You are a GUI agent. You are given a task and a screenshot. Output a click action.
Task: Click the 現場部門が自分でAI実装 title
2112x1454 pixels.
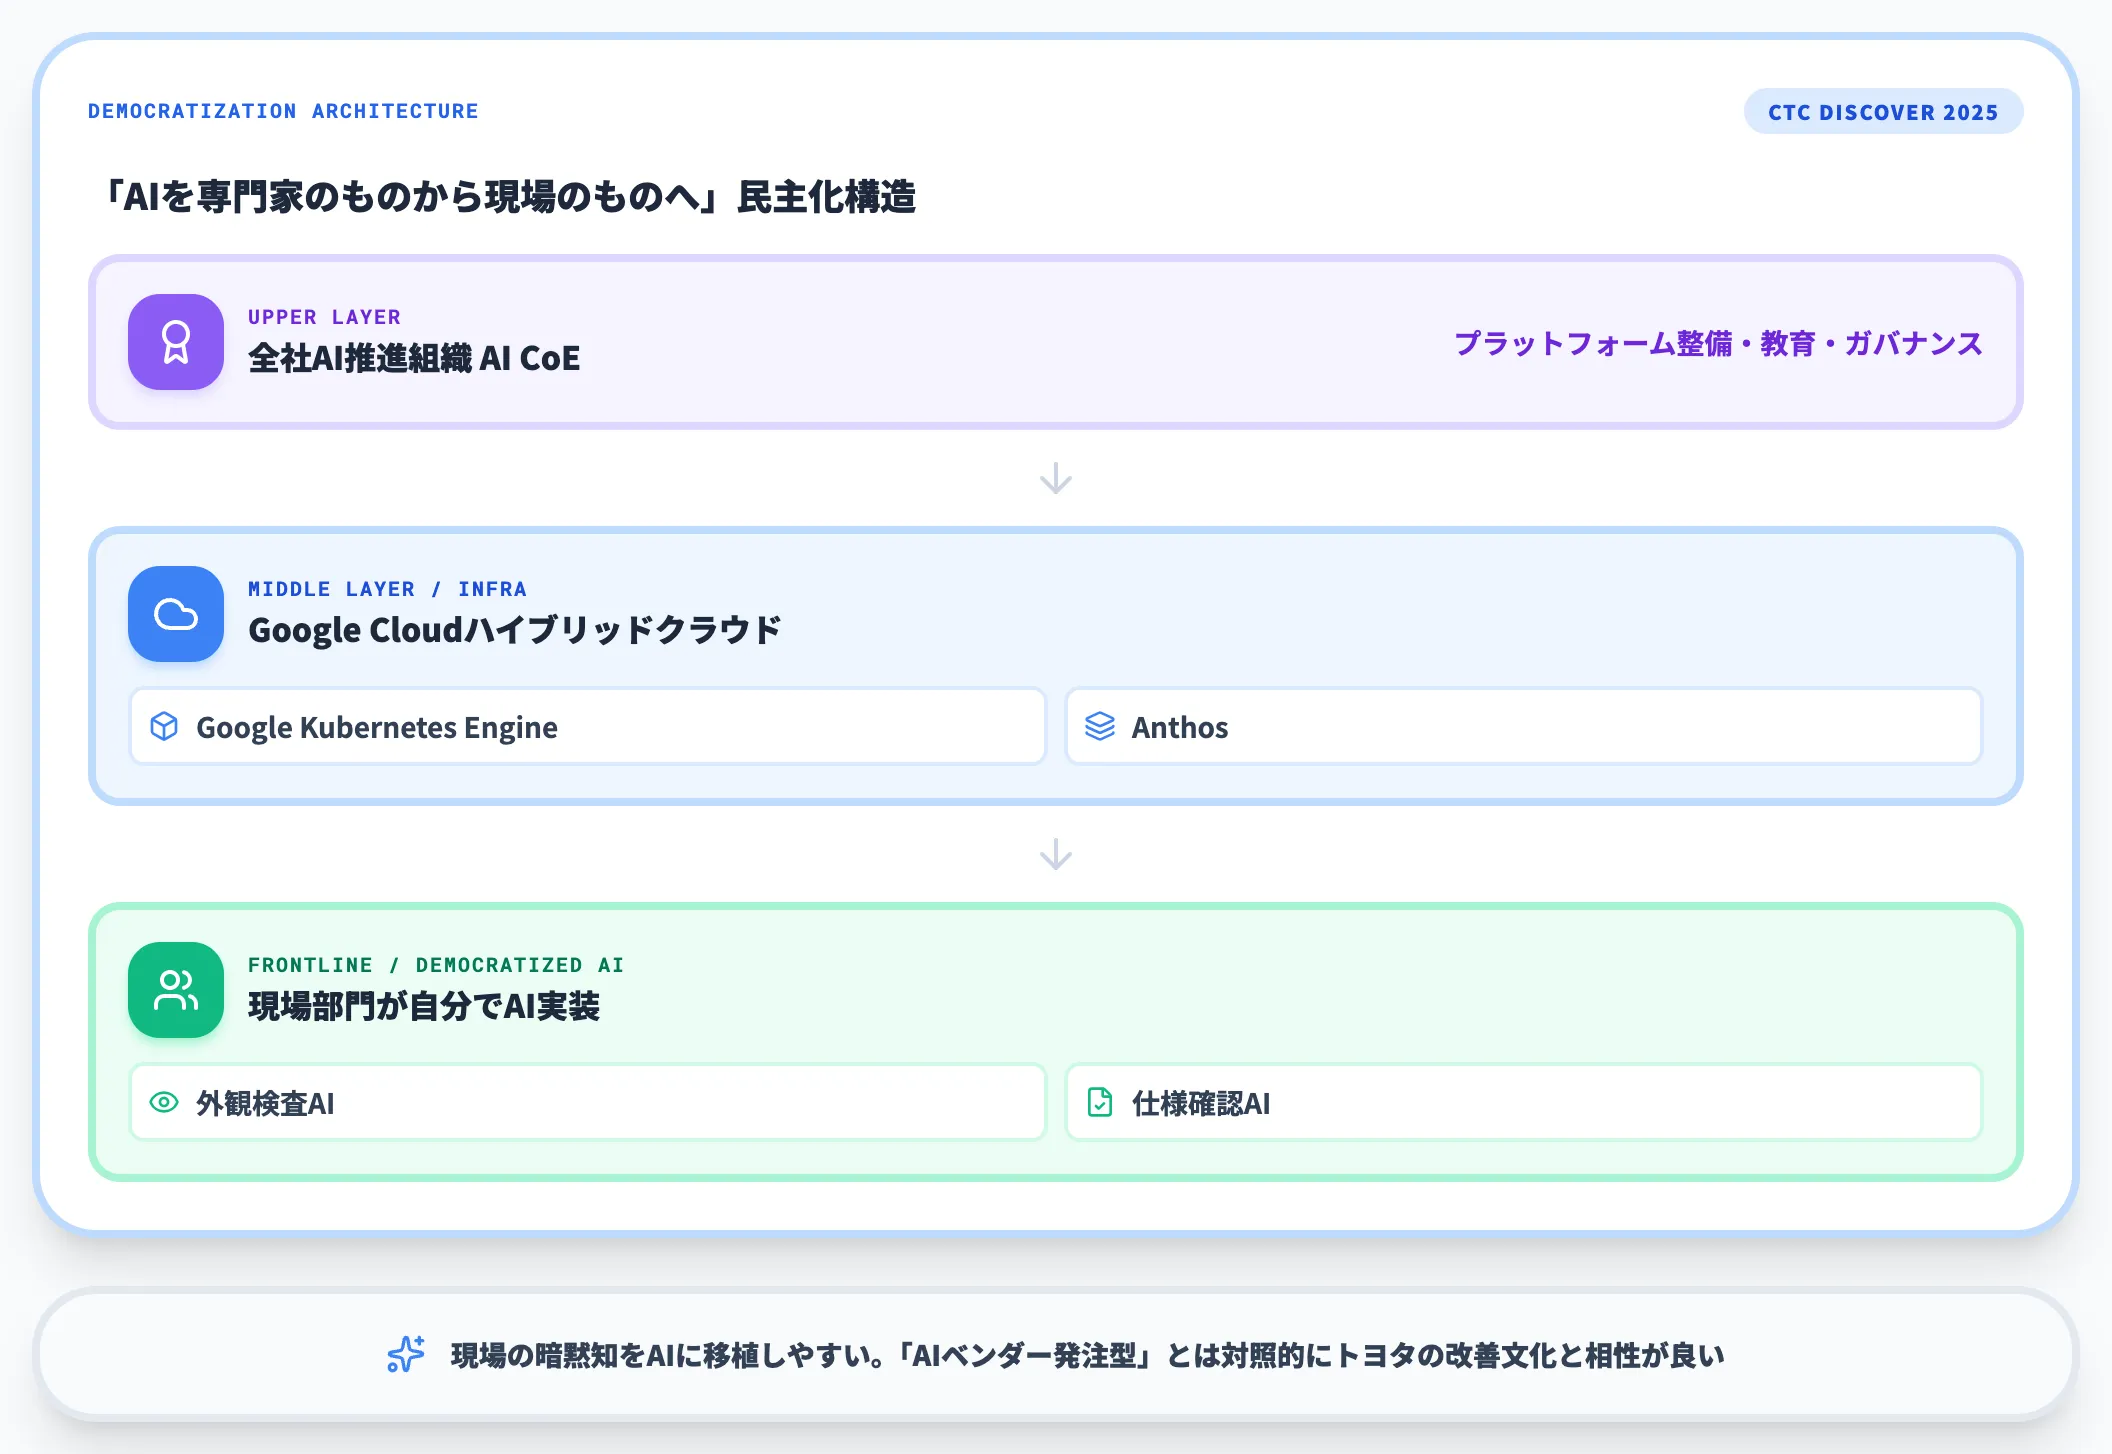(x=424, y=1006)
